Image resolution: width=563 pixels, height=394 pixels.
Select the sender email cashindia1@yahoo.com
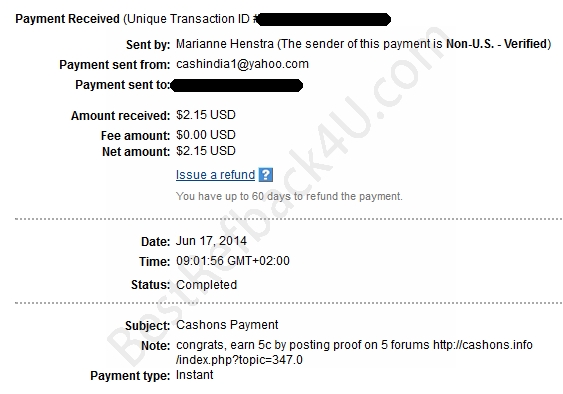click(x=242, y=64)
